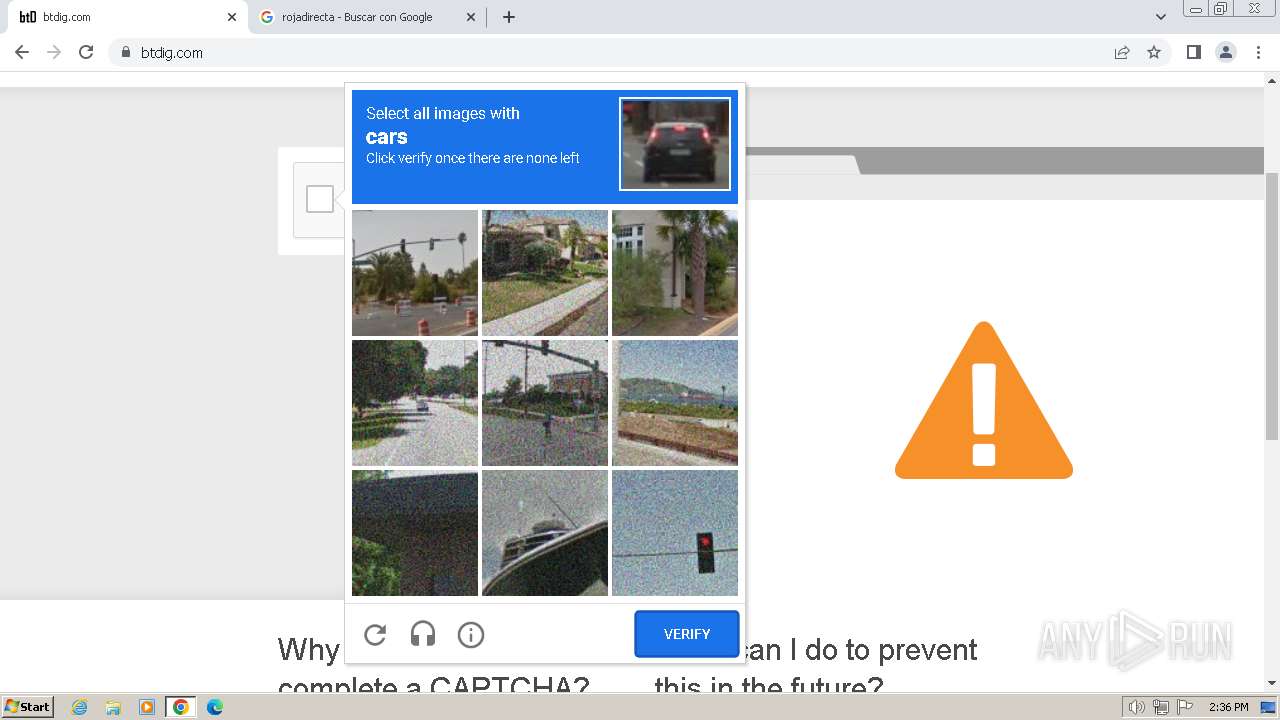This screenshot has height=720, width=1280.
Task: Click the reCAPTCHA reload challenge icon
Action: point(375,634)
